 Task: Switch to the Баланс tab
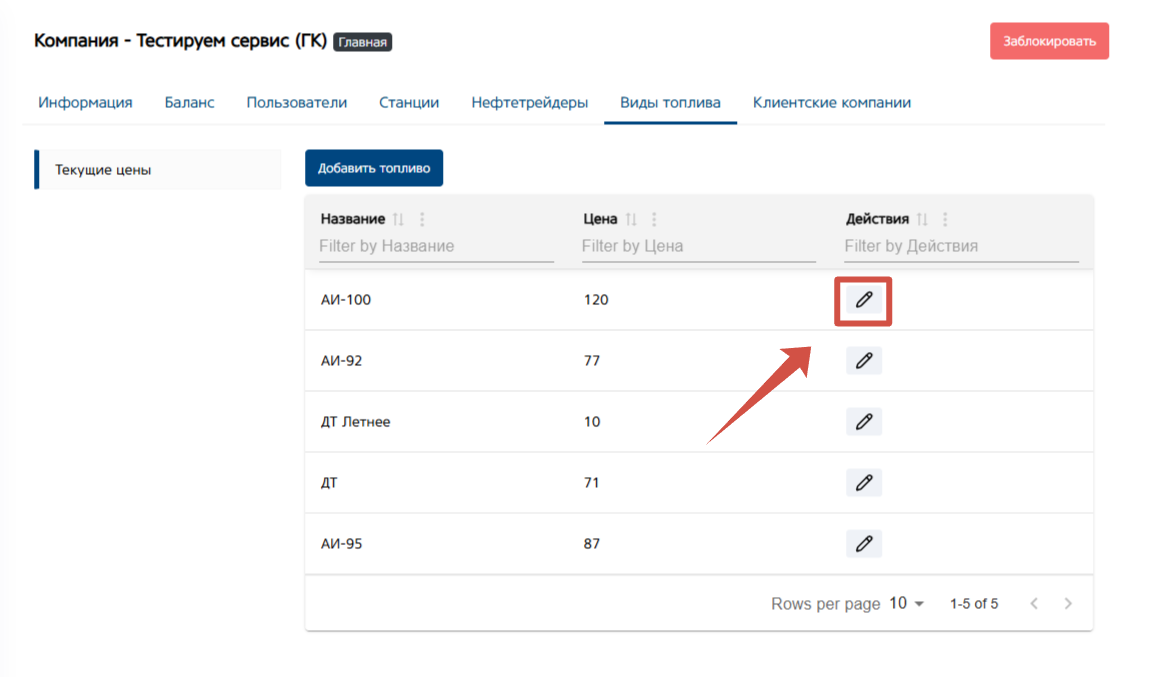[x=189, y=103]
